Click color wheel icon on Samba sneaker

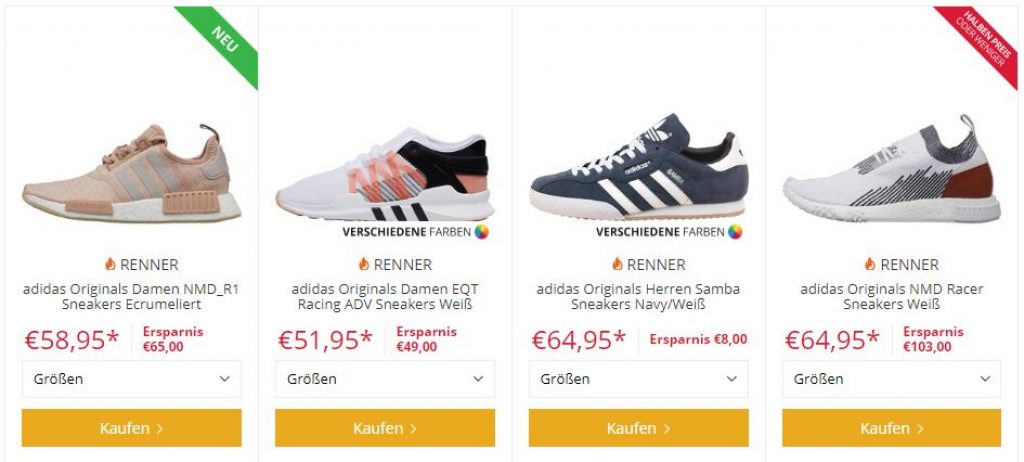735,232
